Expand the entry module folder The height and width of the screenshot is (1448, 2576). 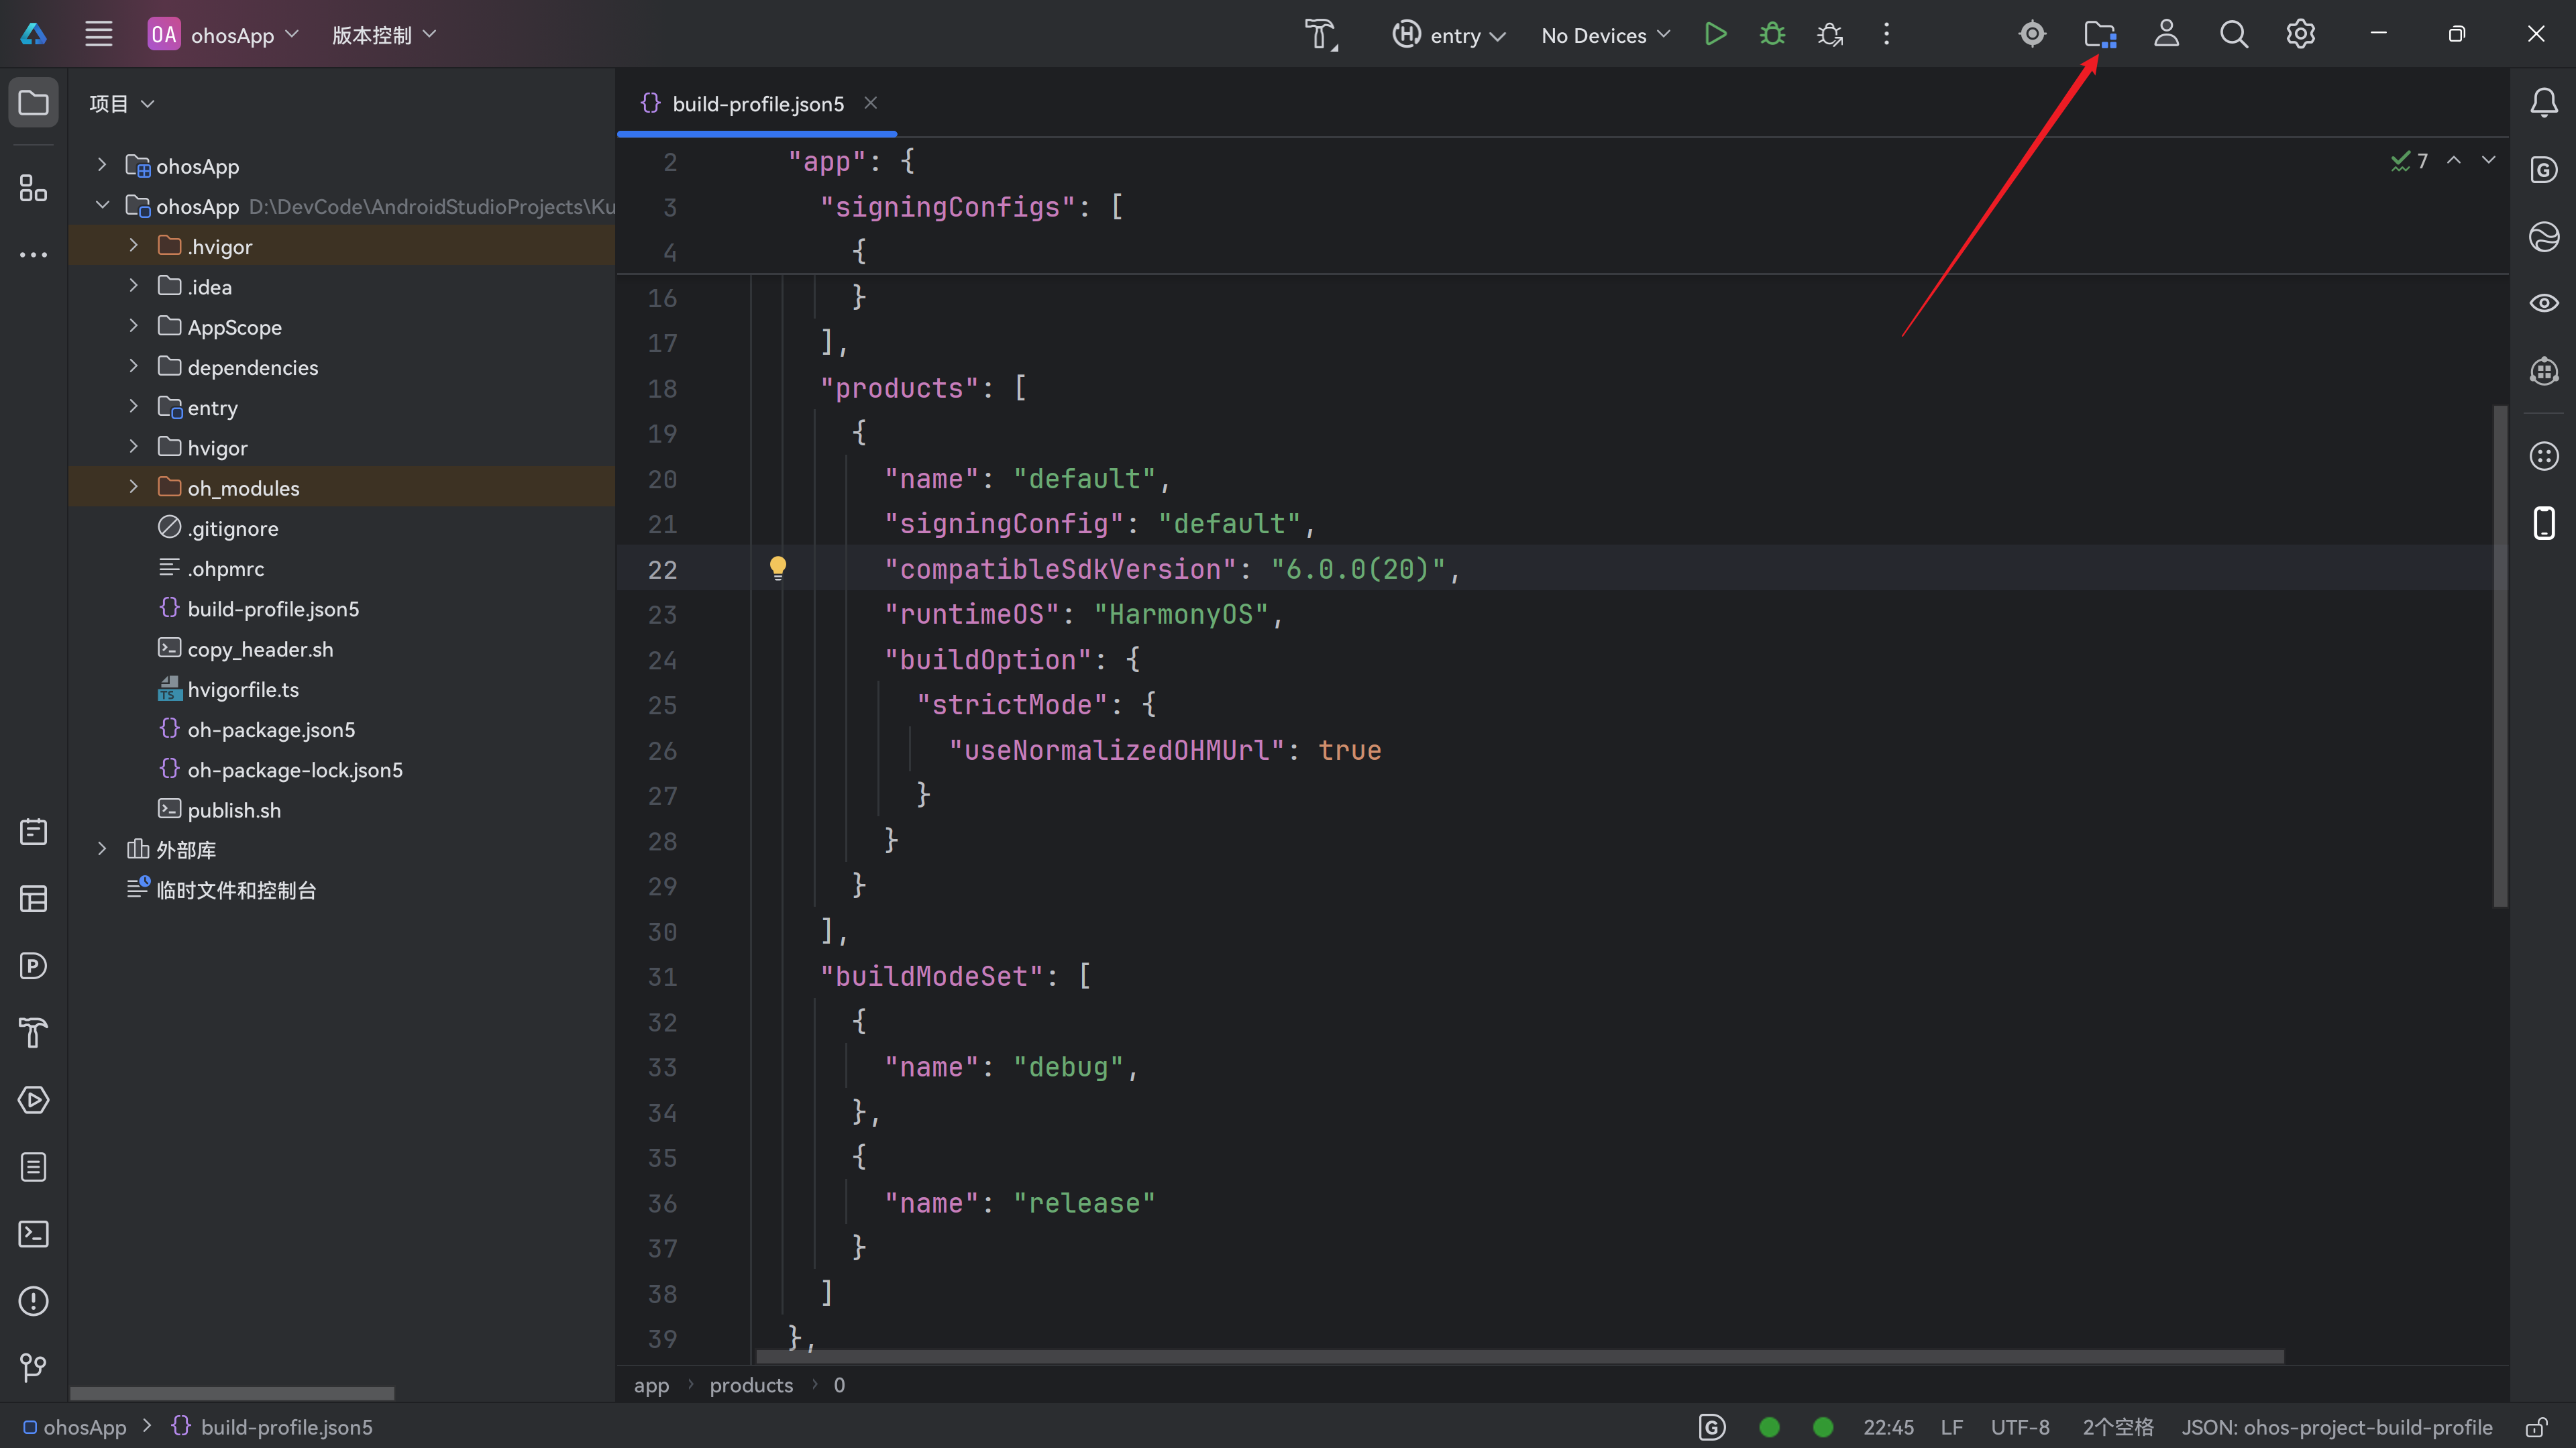[133, 407]
